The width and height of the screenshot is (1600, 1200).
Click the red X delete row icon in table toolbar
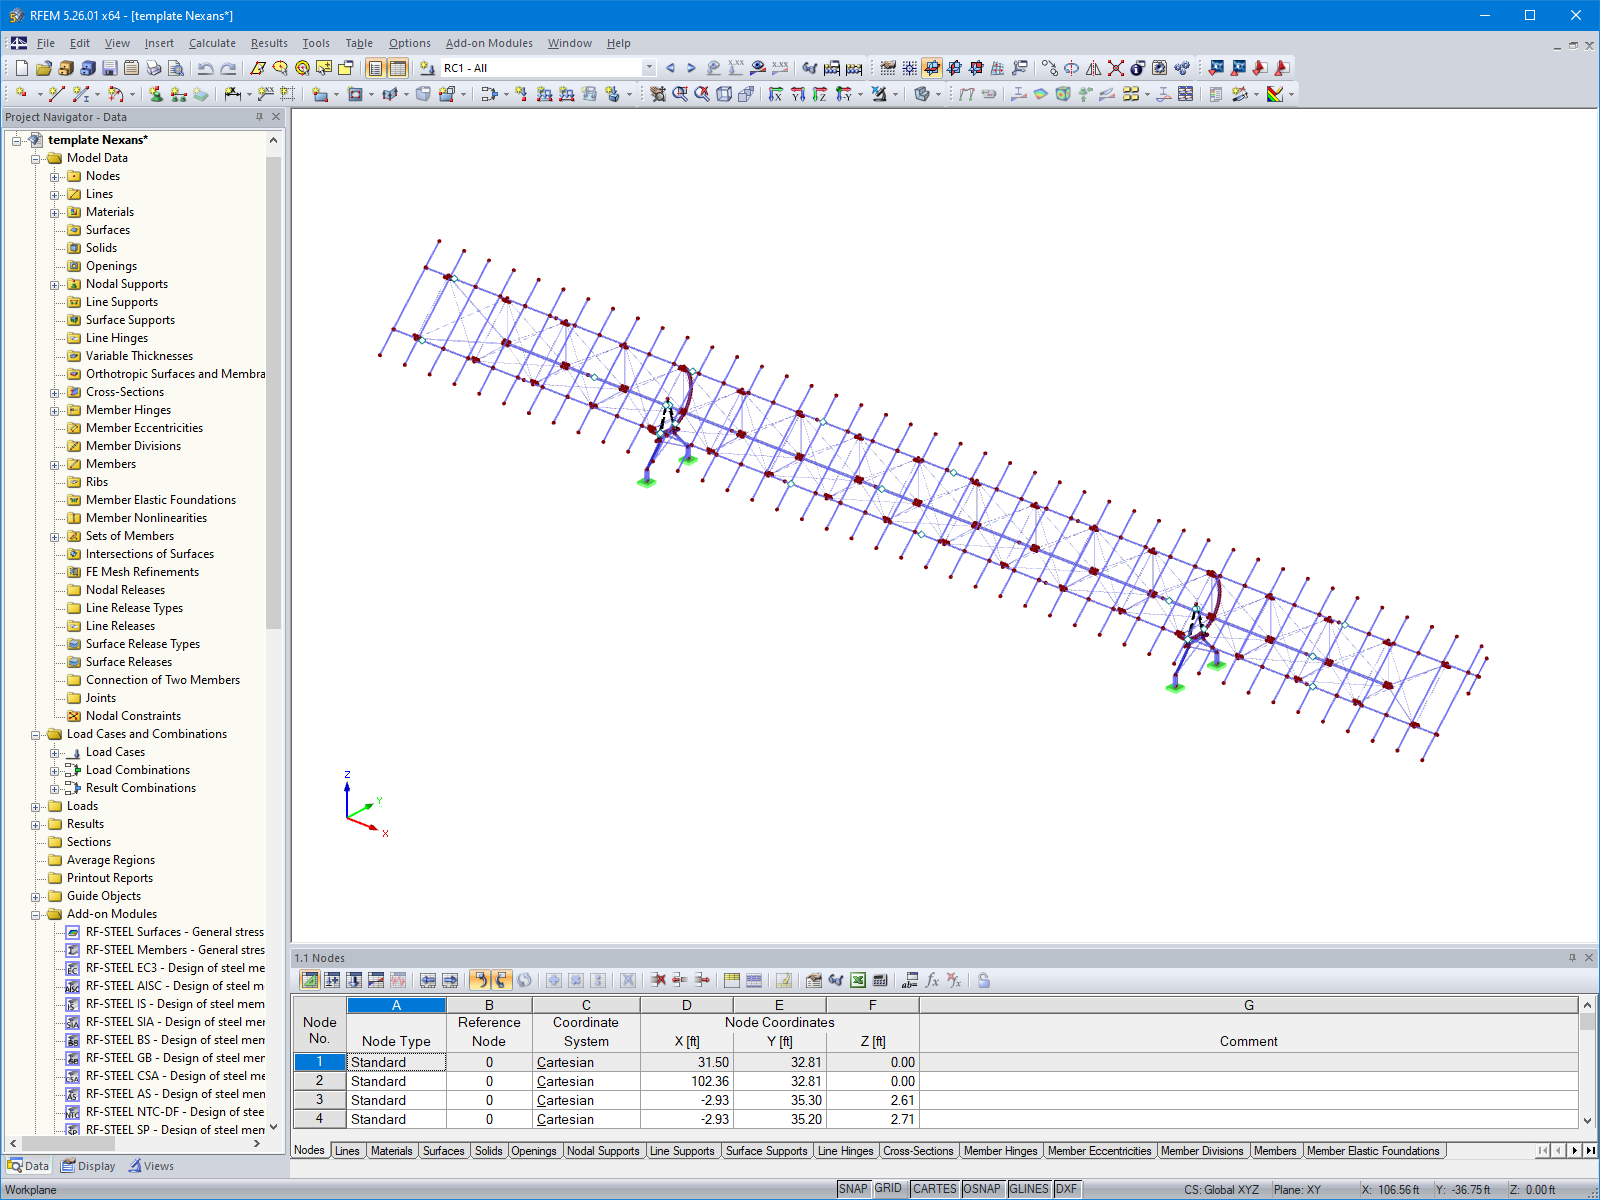pos(658,980)
